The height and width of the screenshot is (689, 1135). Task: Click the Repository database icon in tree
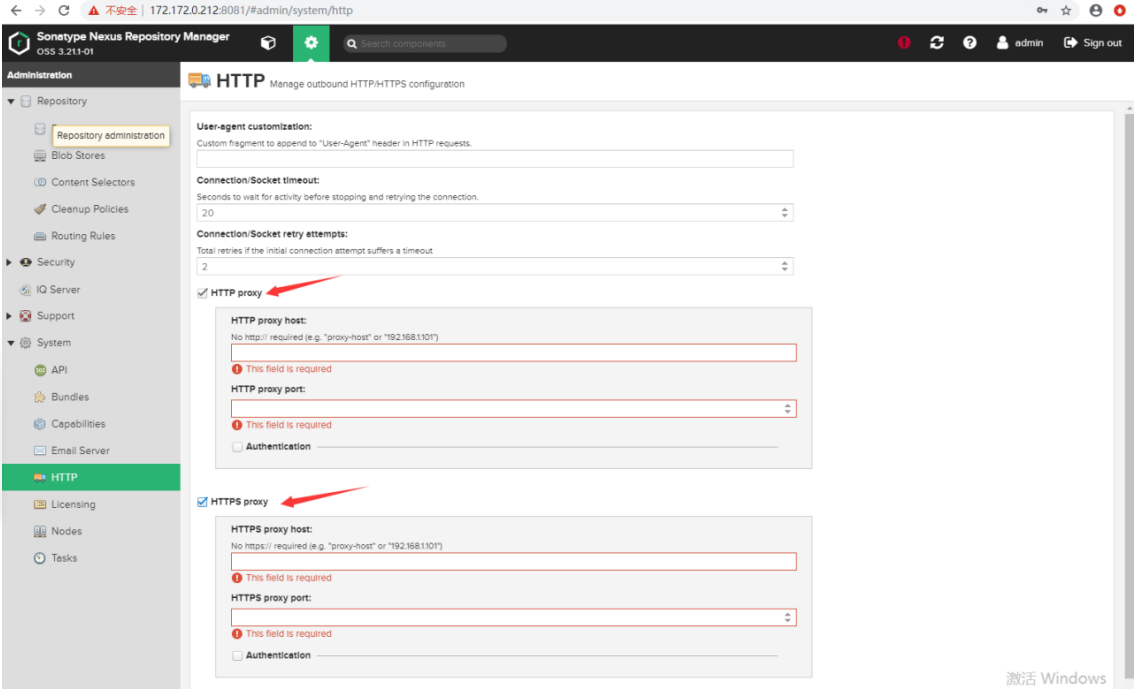(x=25, y=101)
